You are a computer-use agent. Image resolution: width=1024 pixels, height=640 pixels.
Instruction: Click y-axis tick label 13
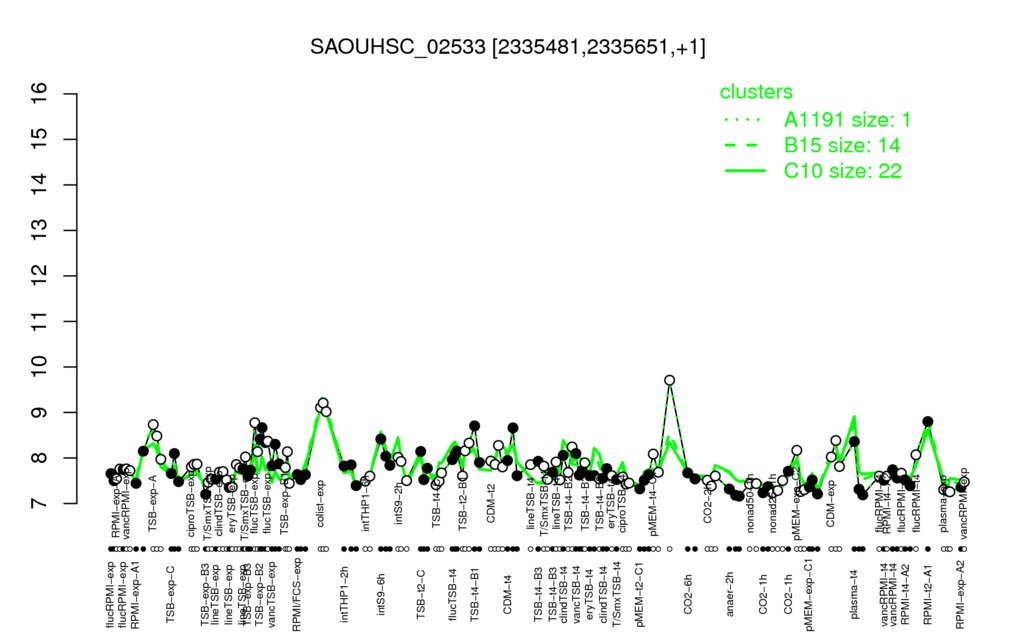point(40,231)
